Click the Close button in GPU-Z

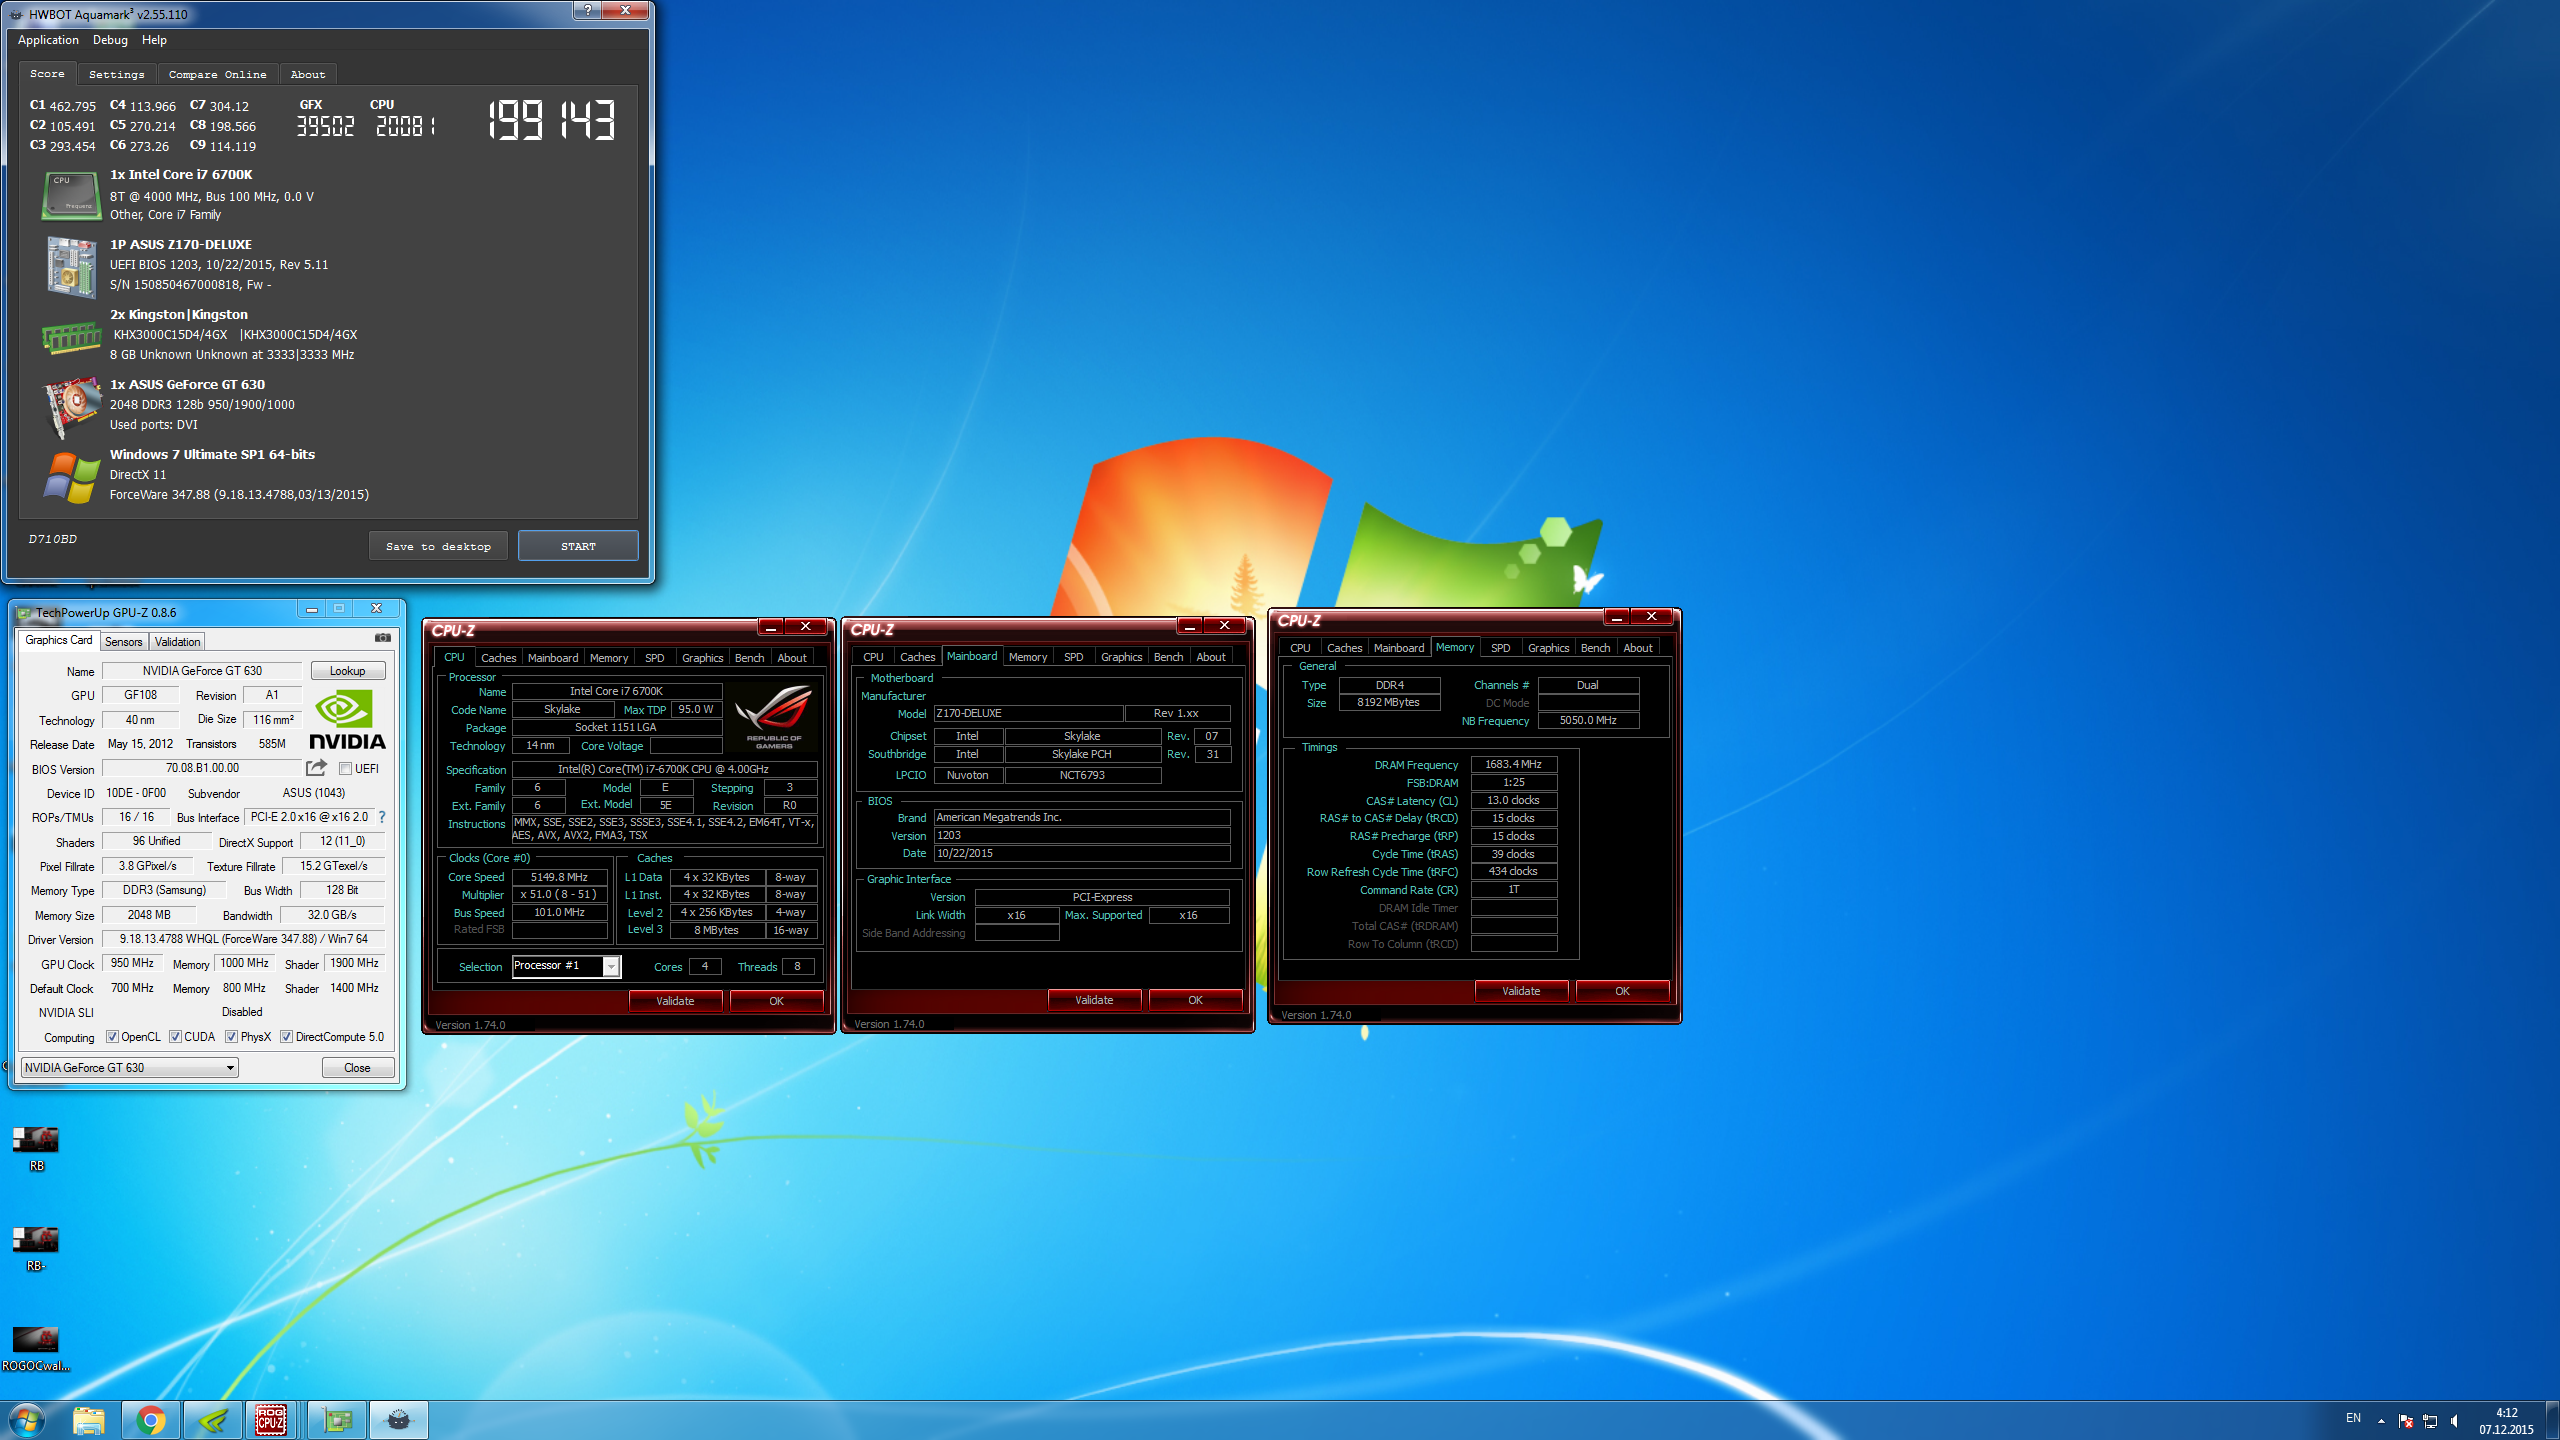(357, 1067)
